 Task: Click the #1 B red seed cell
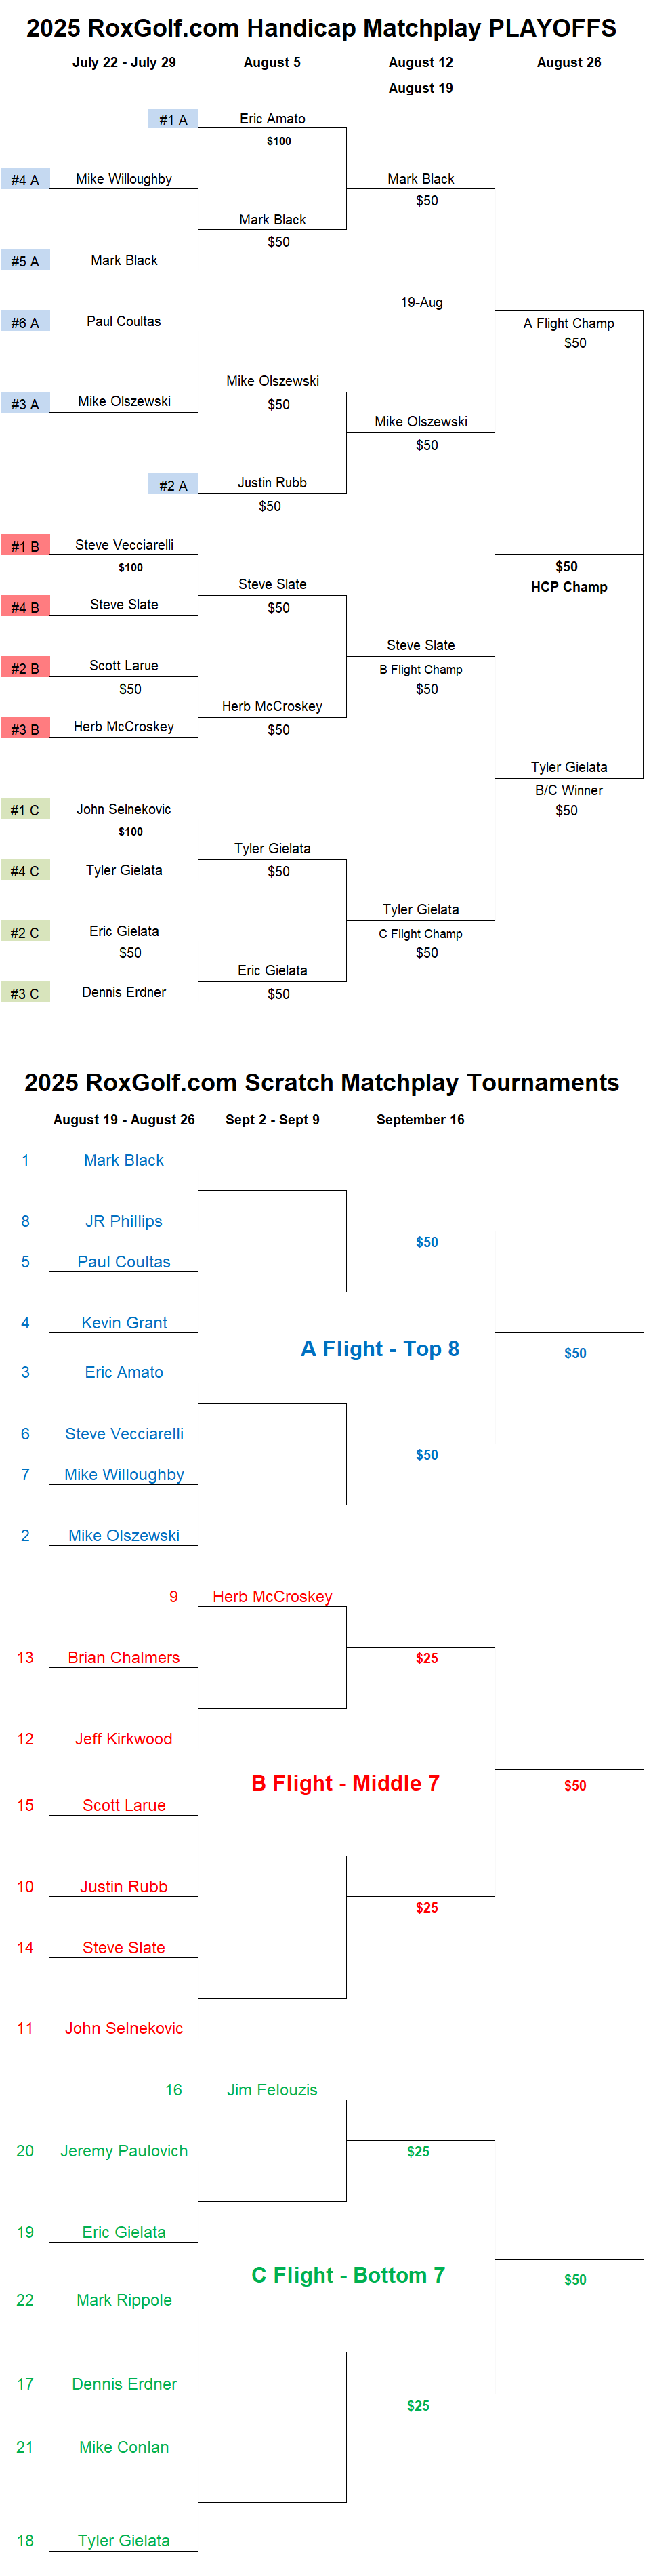(25, 546)
